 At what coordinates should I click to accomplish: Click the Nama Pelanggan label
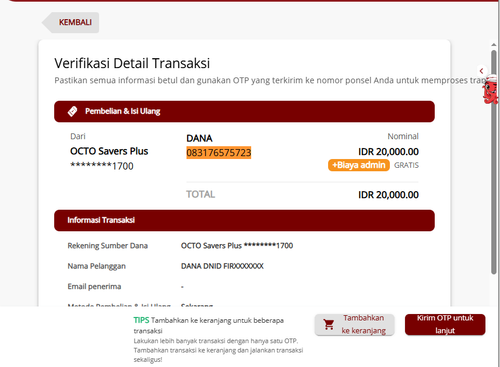click(97, 266)
